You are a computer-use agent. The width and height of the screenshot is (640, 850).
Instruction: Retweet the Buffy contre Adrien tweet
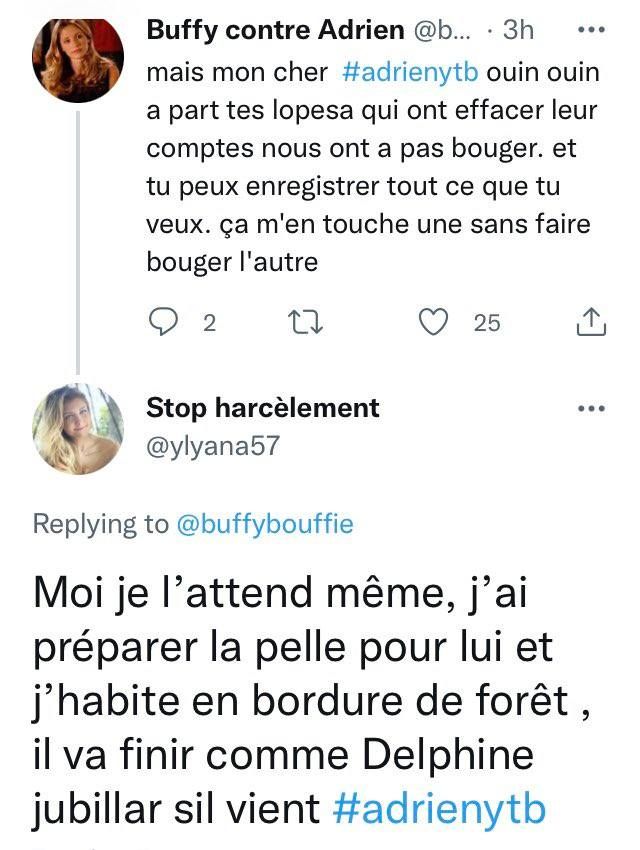pos(300,322)
